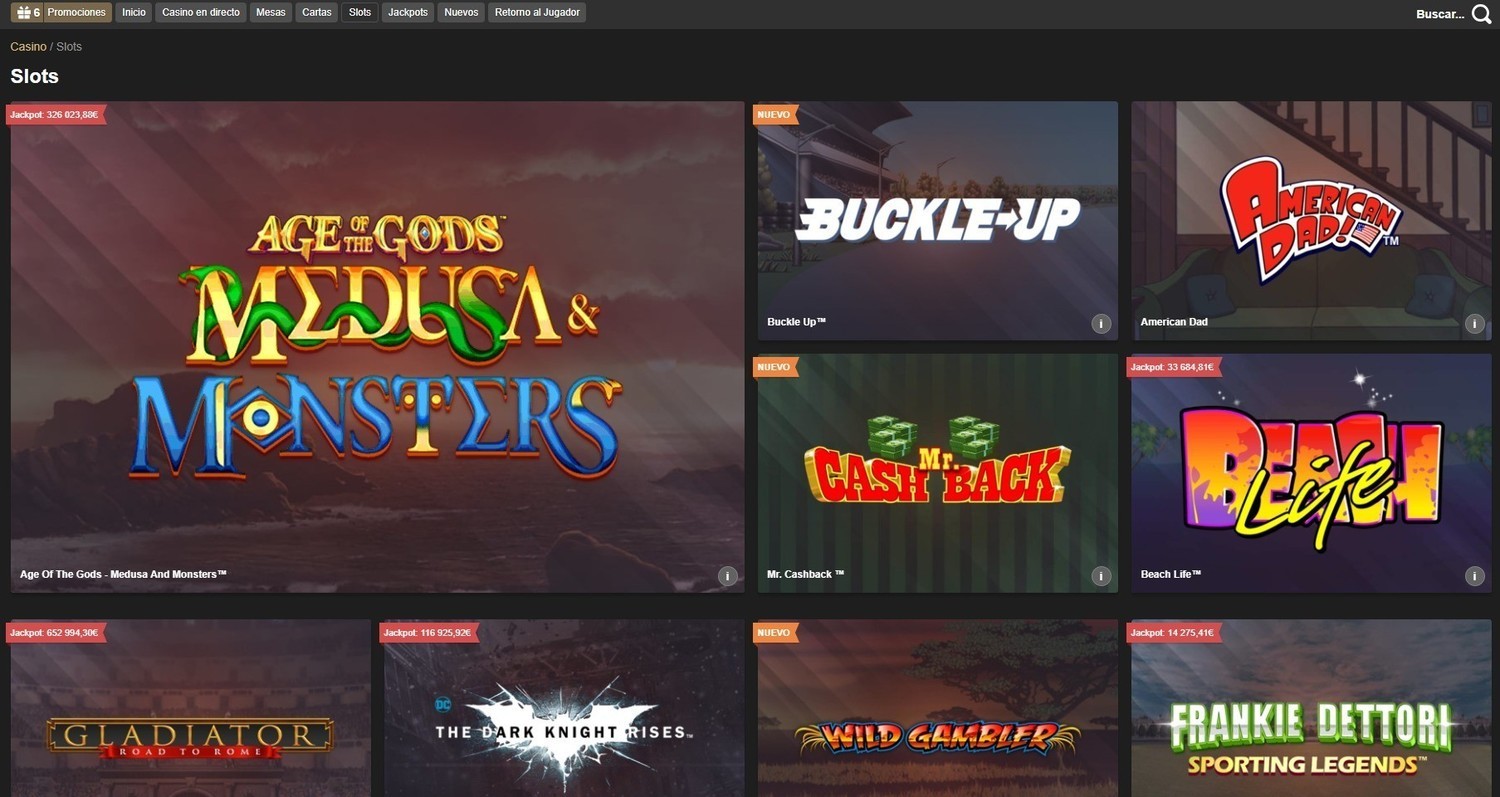Open the Nuevos category
This screenshot has height=797, width=1500.
pyautogui.click(x=461, y=13)
